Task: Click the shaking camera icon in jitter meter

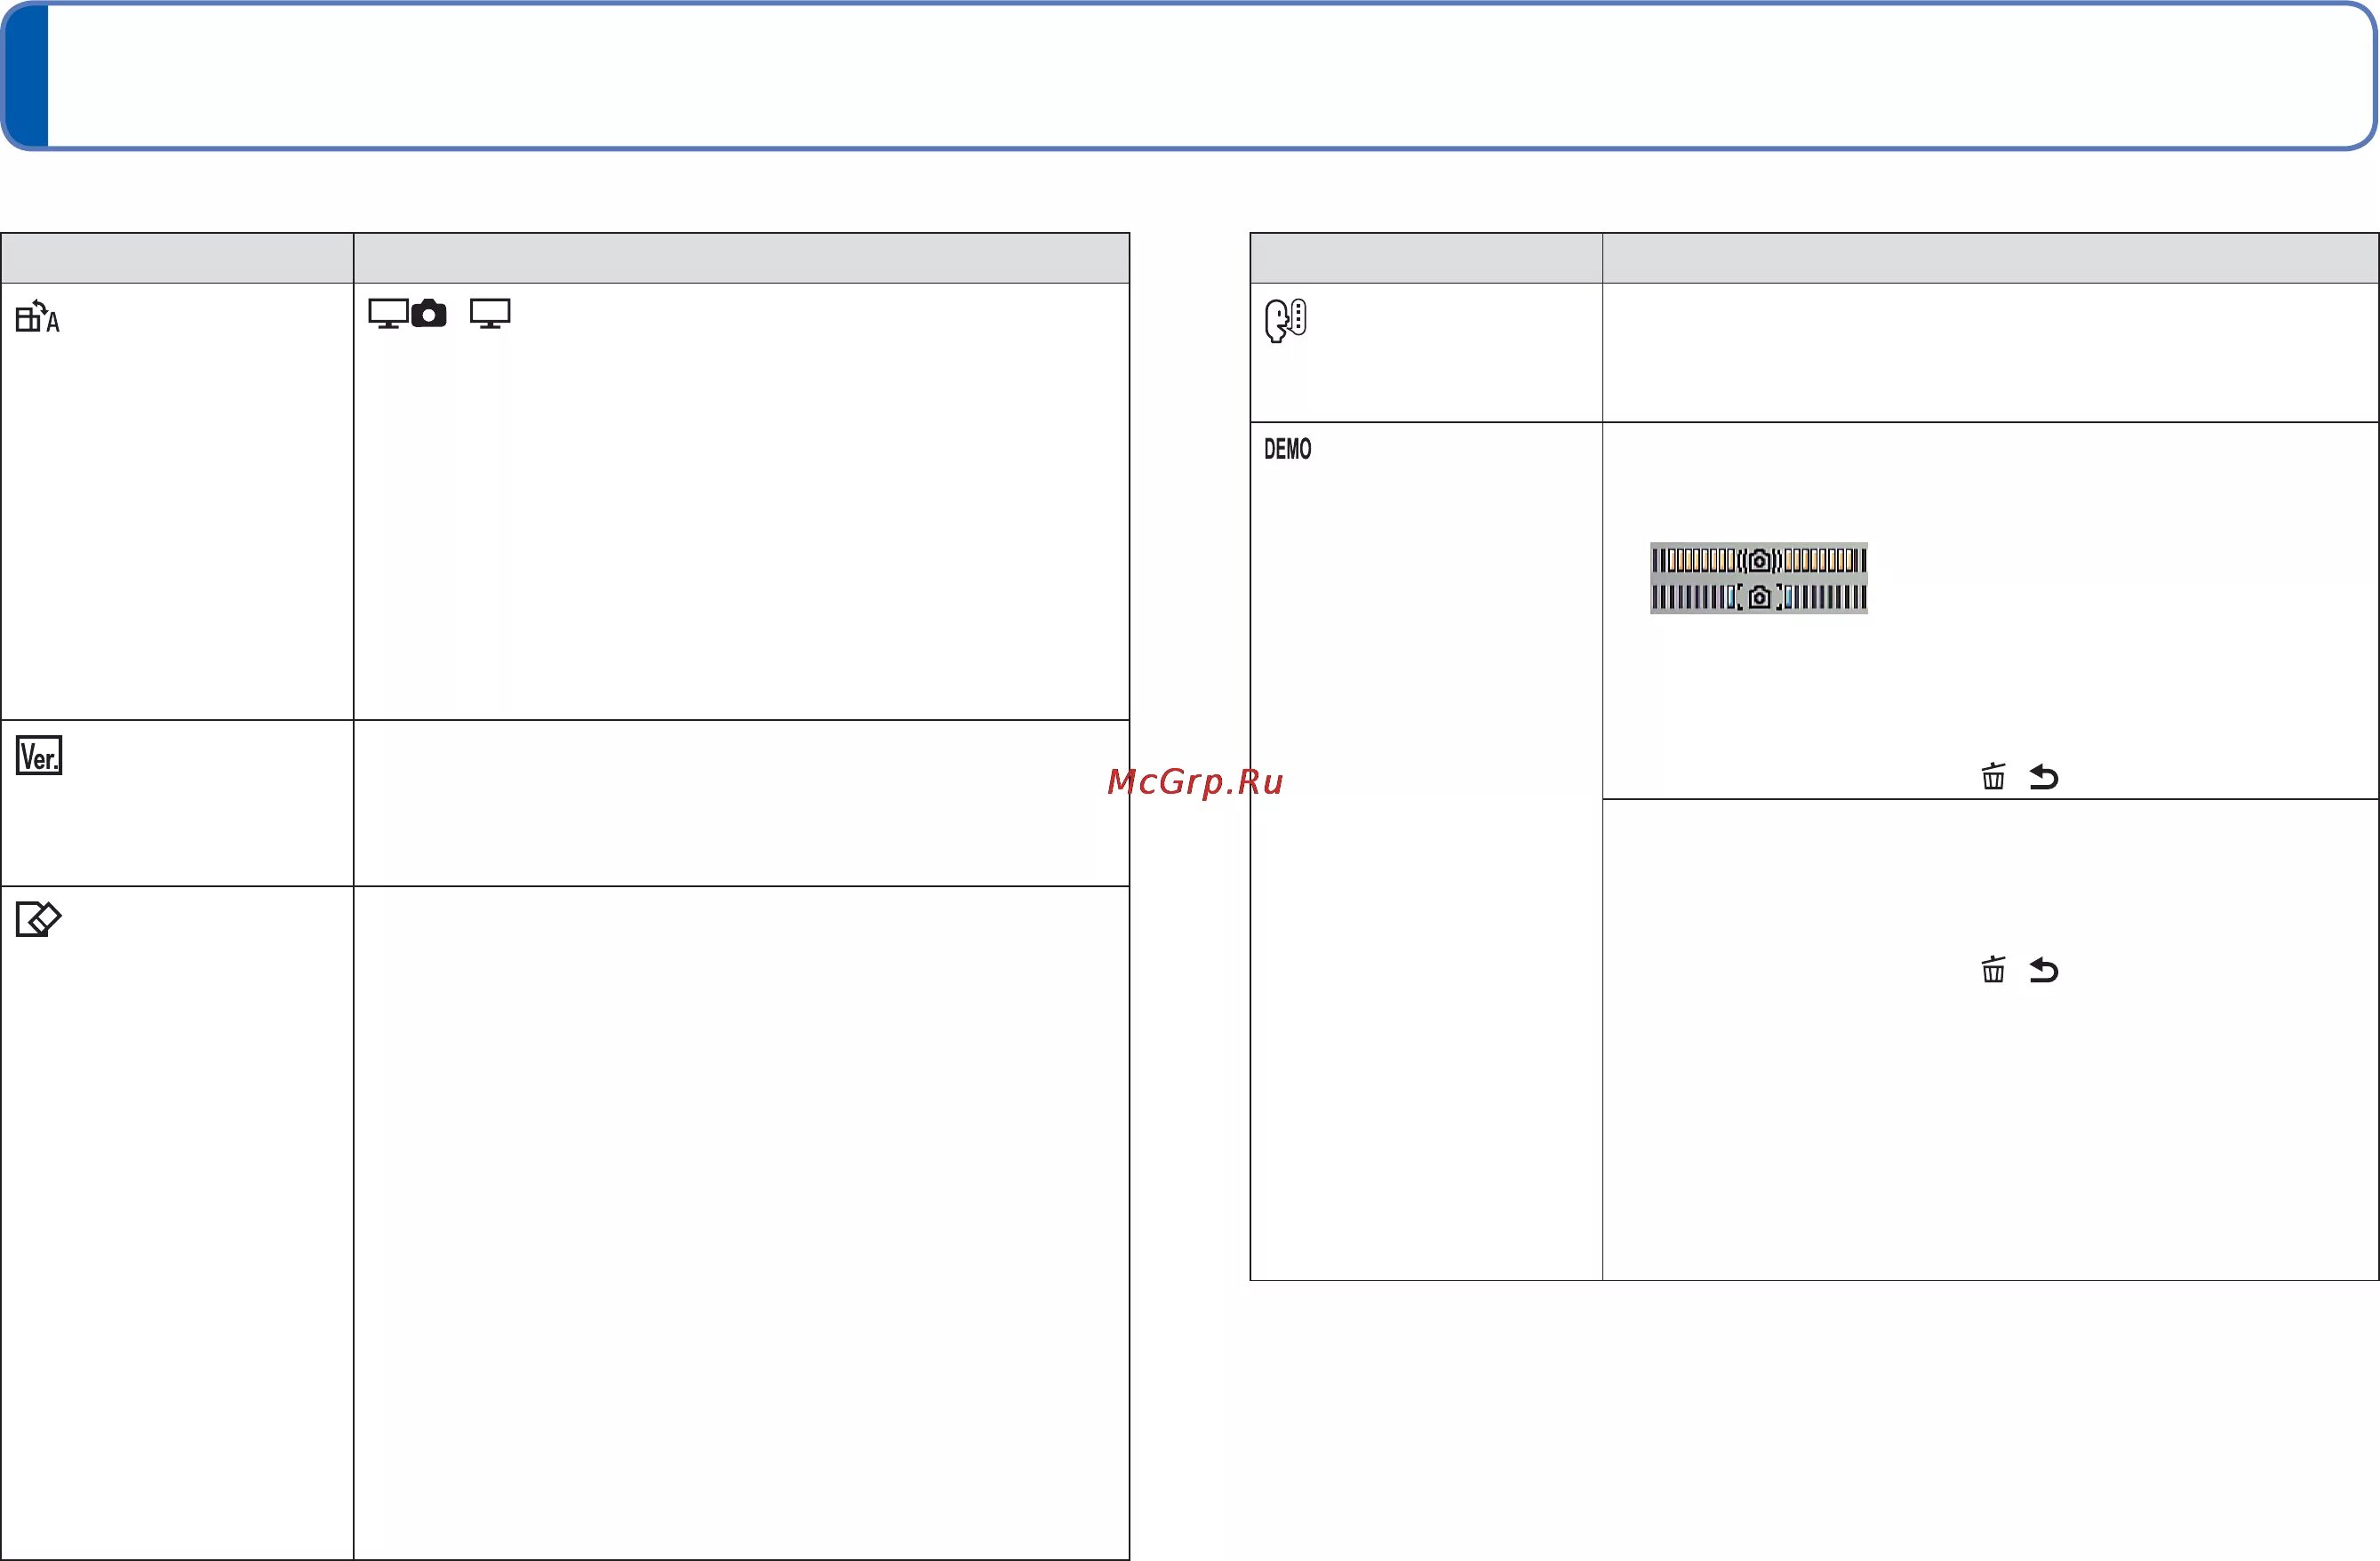Action: 1759,560
